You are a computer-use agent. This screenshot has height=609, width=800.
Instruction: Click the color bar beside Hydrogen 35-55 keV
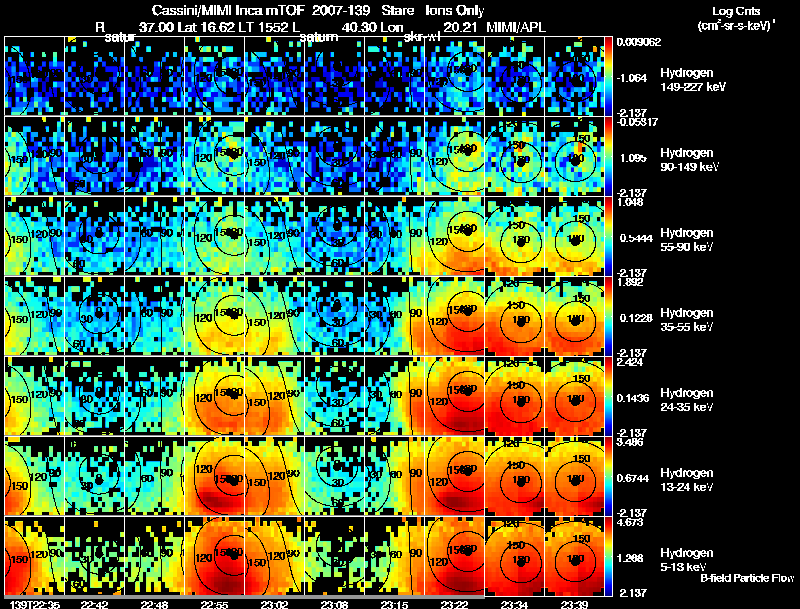(x=608, y=316)
